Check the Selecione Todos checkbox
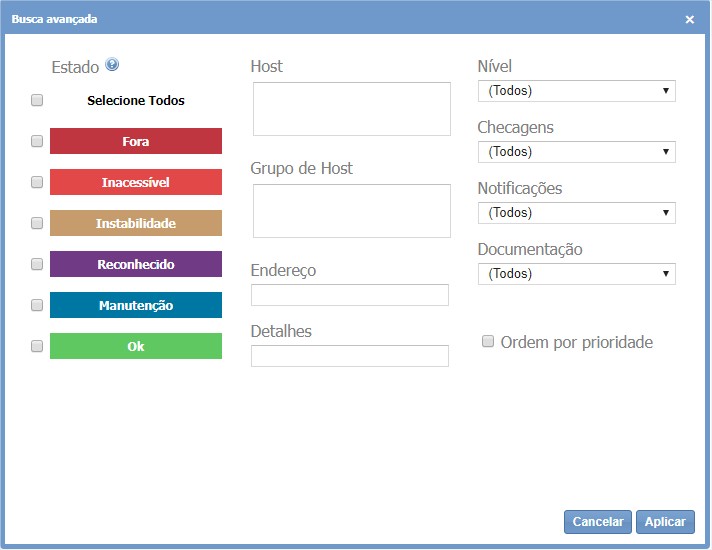Screen dimensions: 712x550 [37, 100]
